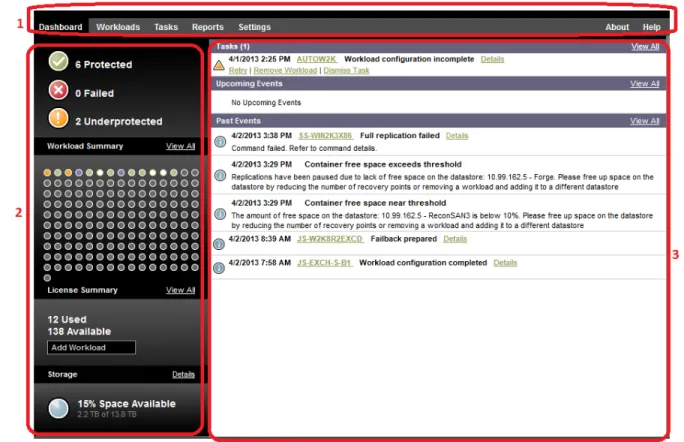
Task: Click the 'No Upcoming Events' text
Action: coord(266,103)
